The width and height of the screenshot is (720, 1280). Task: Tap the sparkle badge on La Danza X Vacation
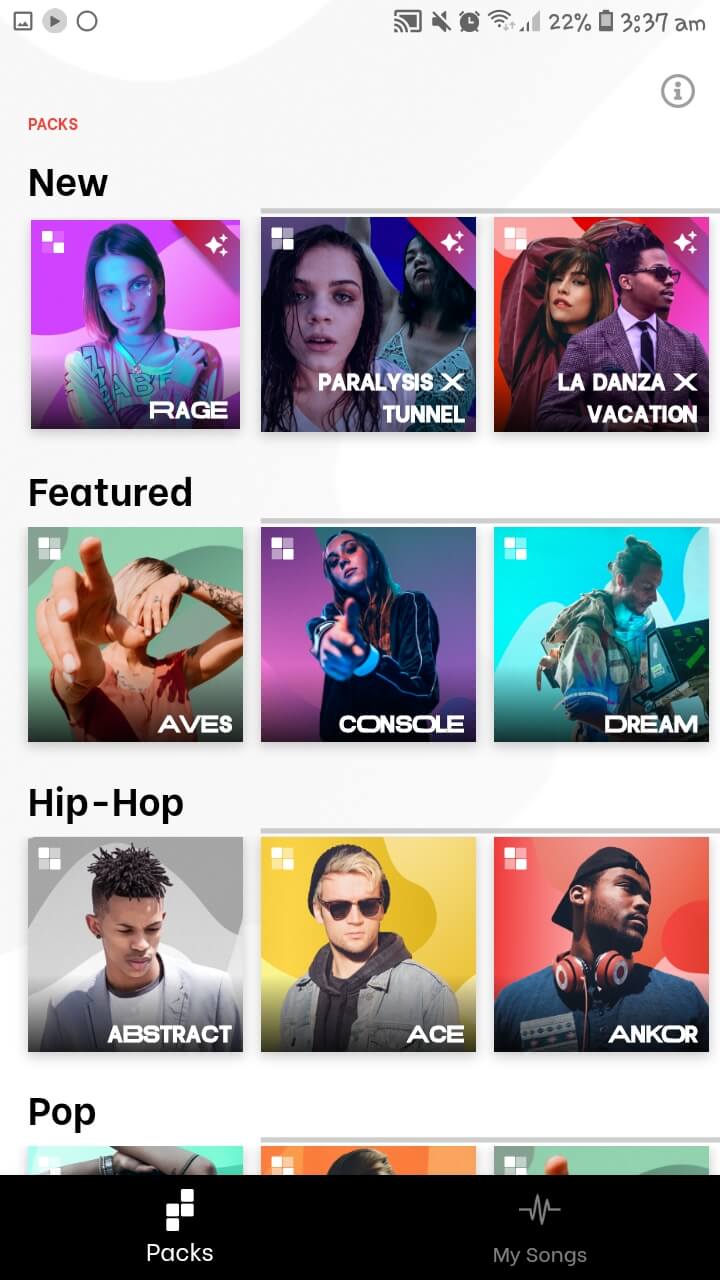tap(685, 242)
